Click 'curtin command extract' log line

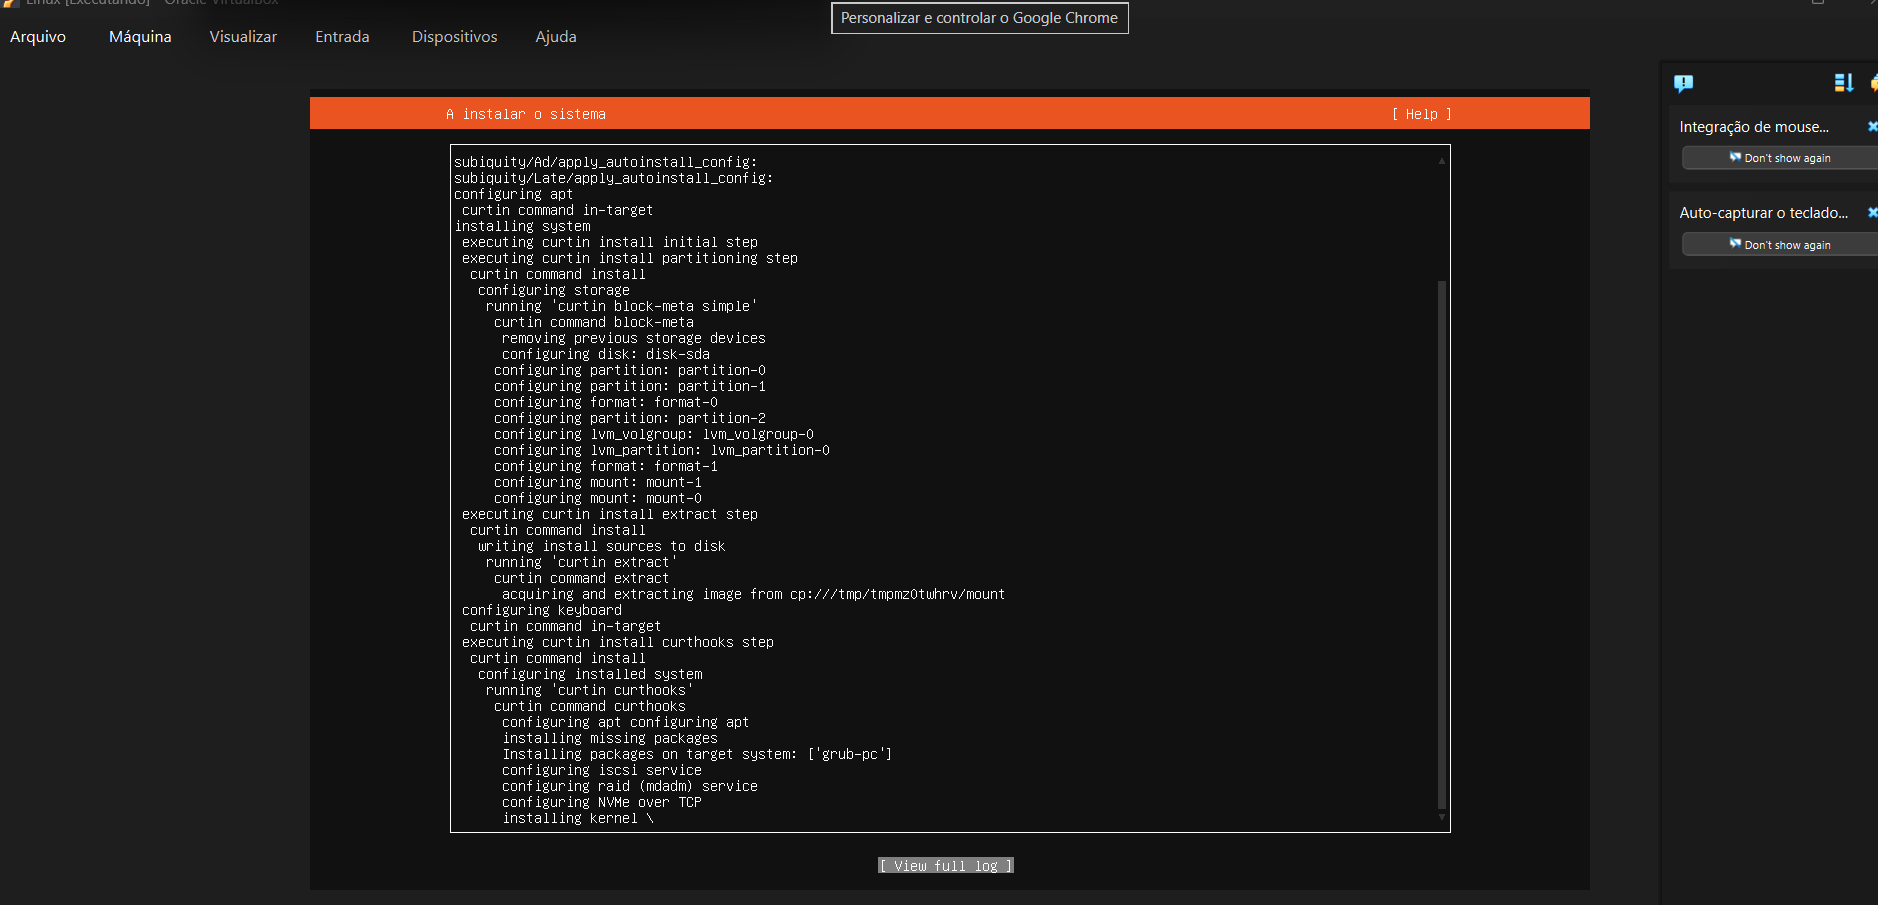click(582, 578)
